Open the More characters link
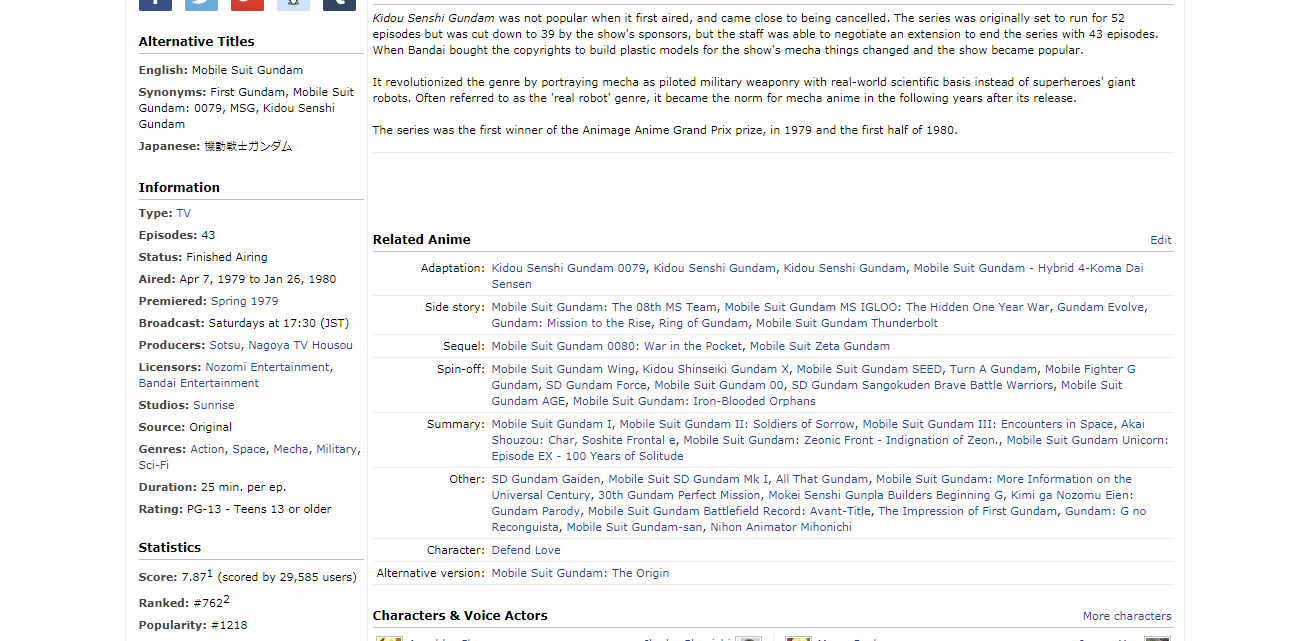 (1126, 616)
